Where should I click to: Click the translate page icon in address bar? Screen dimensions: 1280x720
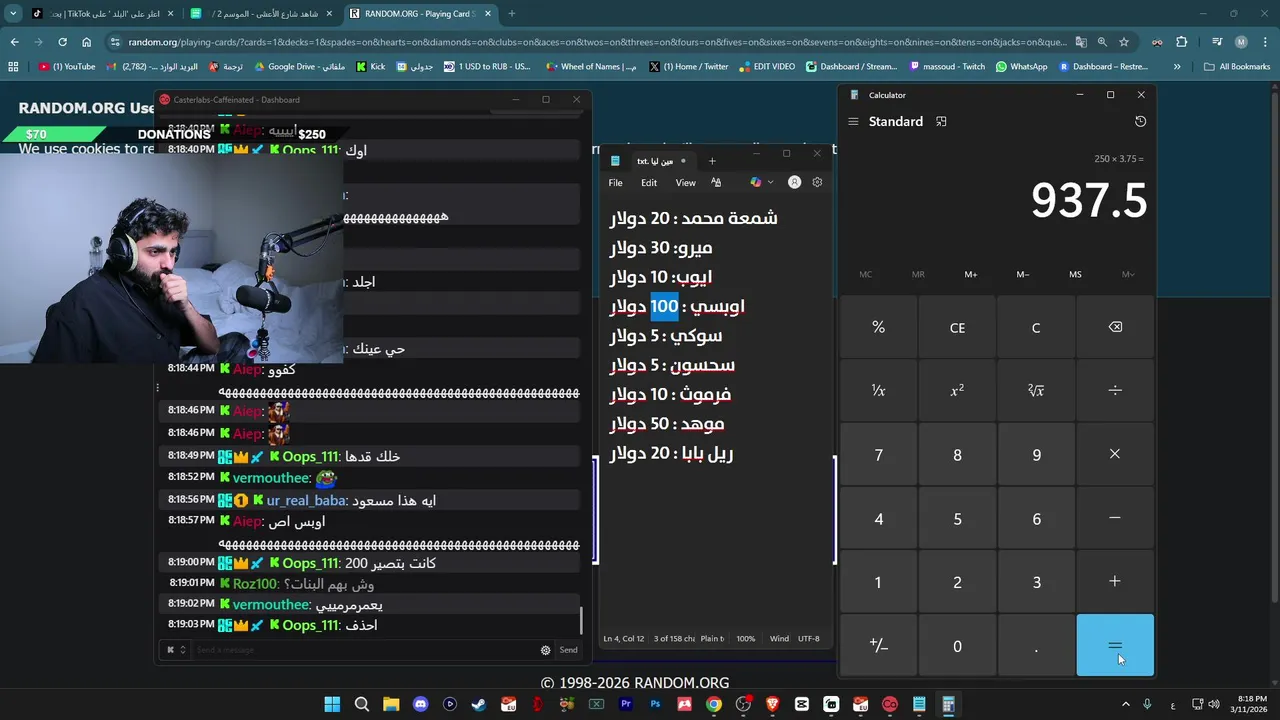pos(1081,42)
